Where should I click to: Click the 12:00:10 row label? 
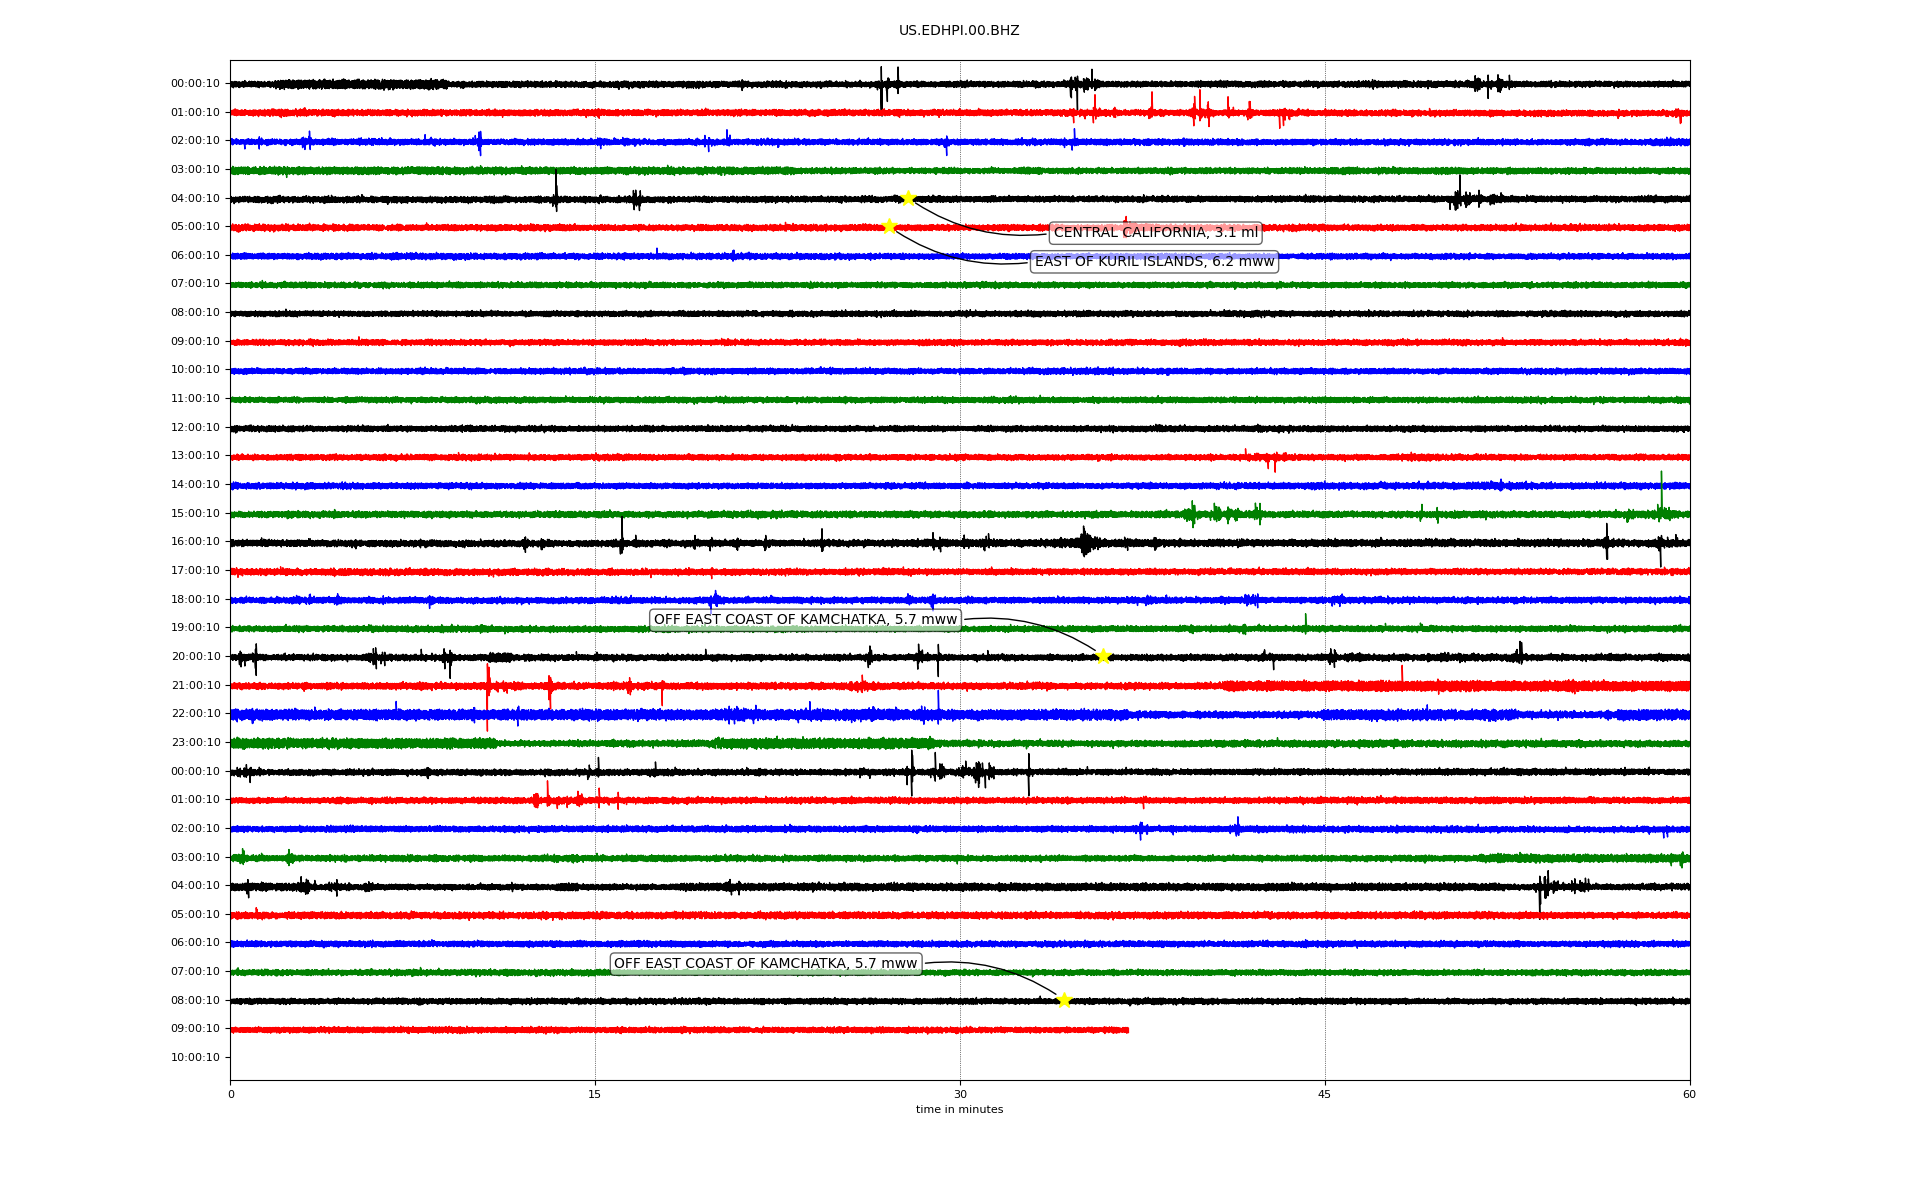pyautogui.click(x=195, y=428)
